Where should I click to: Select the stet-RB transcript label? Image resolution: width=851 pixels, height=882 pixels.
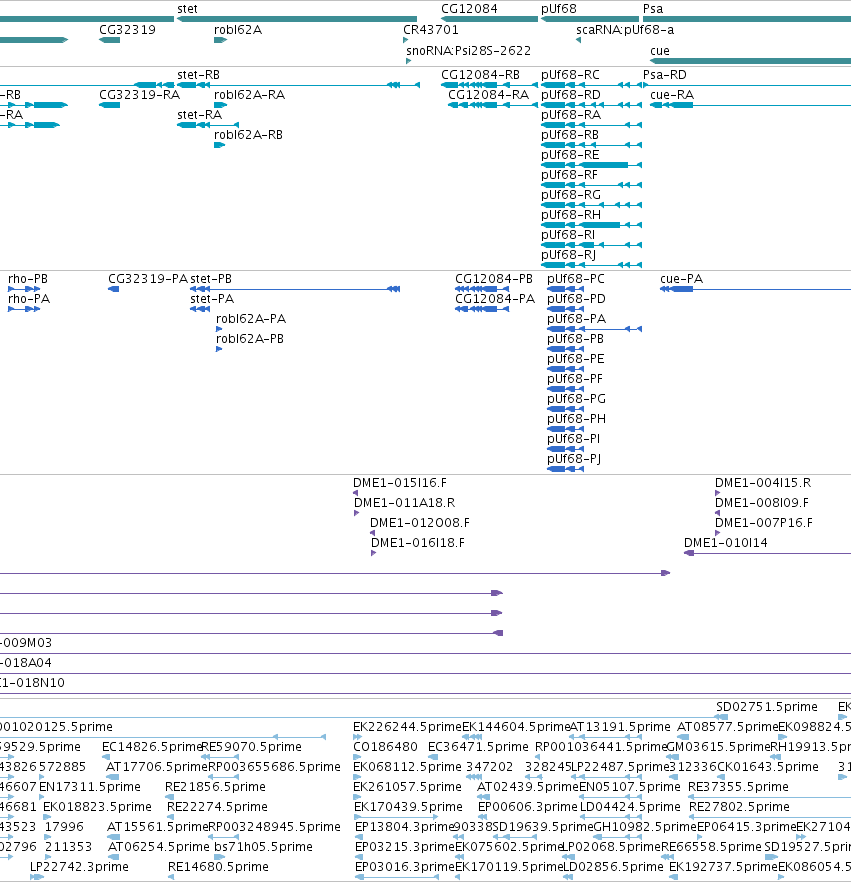pyautogui.click(x=199, y=75)
